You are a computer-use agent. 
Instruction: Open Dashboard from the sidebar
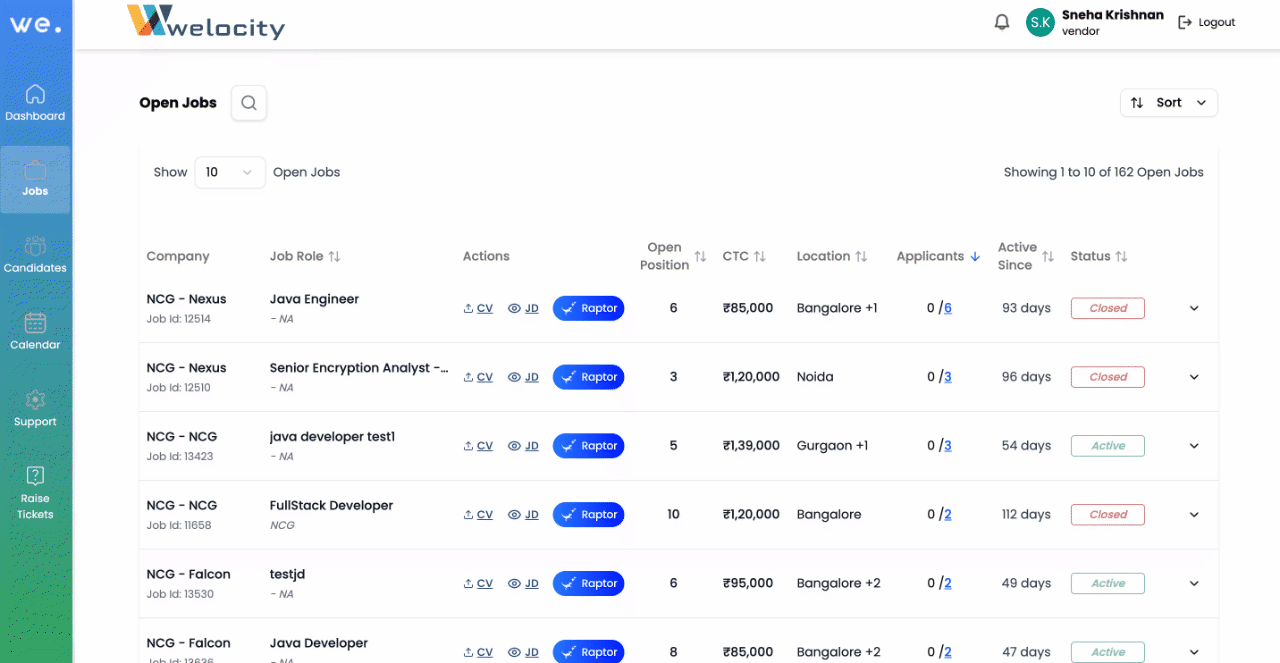pos(35,103)
